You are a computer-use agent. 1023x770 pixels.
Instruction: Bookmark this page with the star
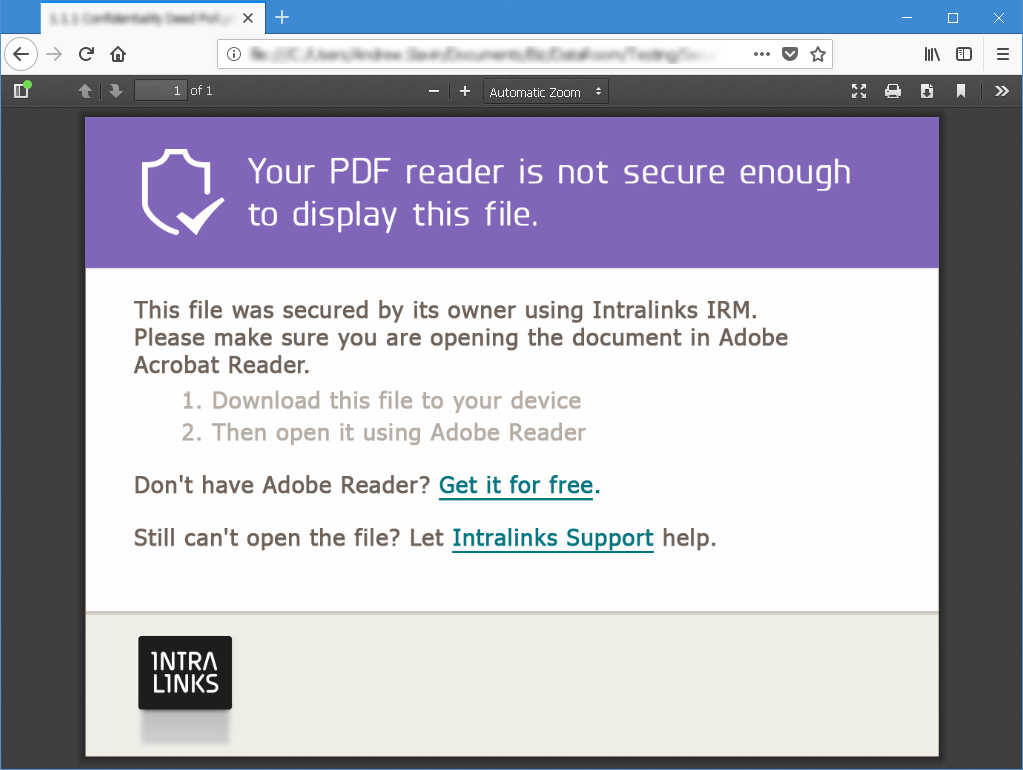[x=817, y=54]
